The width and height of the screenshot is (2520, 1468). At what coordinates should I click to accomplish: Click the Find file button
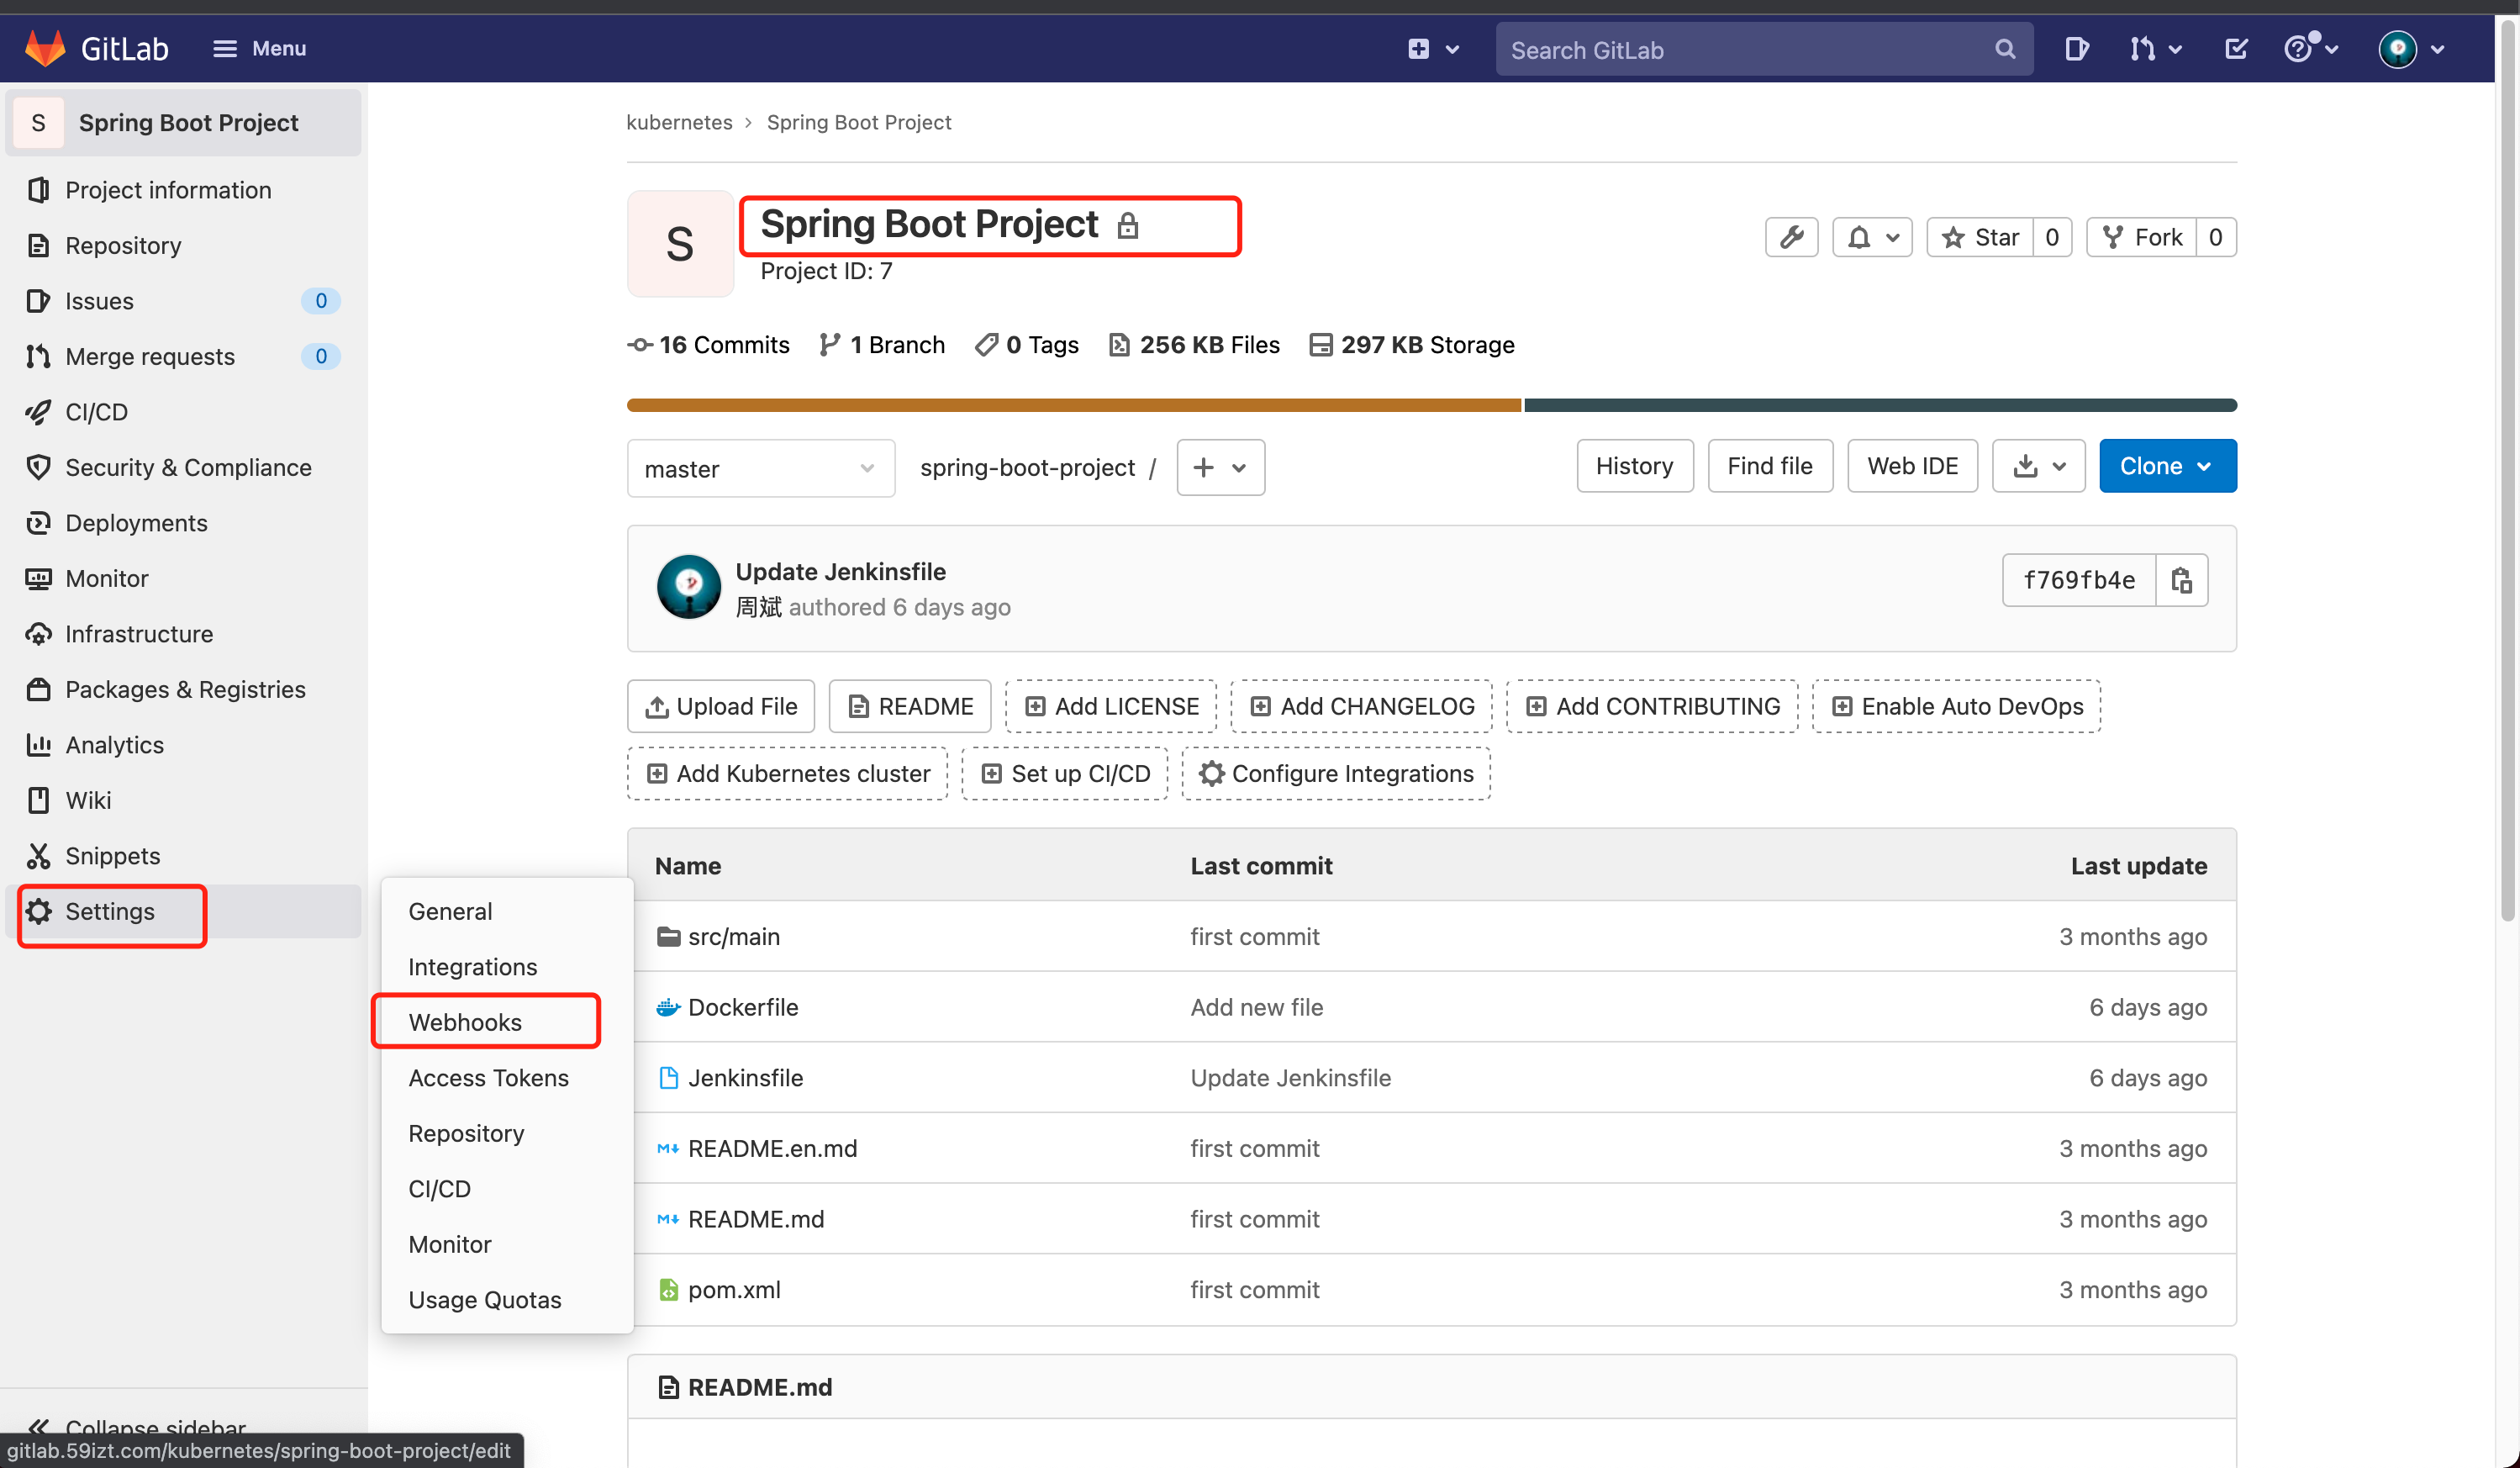pyautogui.click(x=1769, y=466)
